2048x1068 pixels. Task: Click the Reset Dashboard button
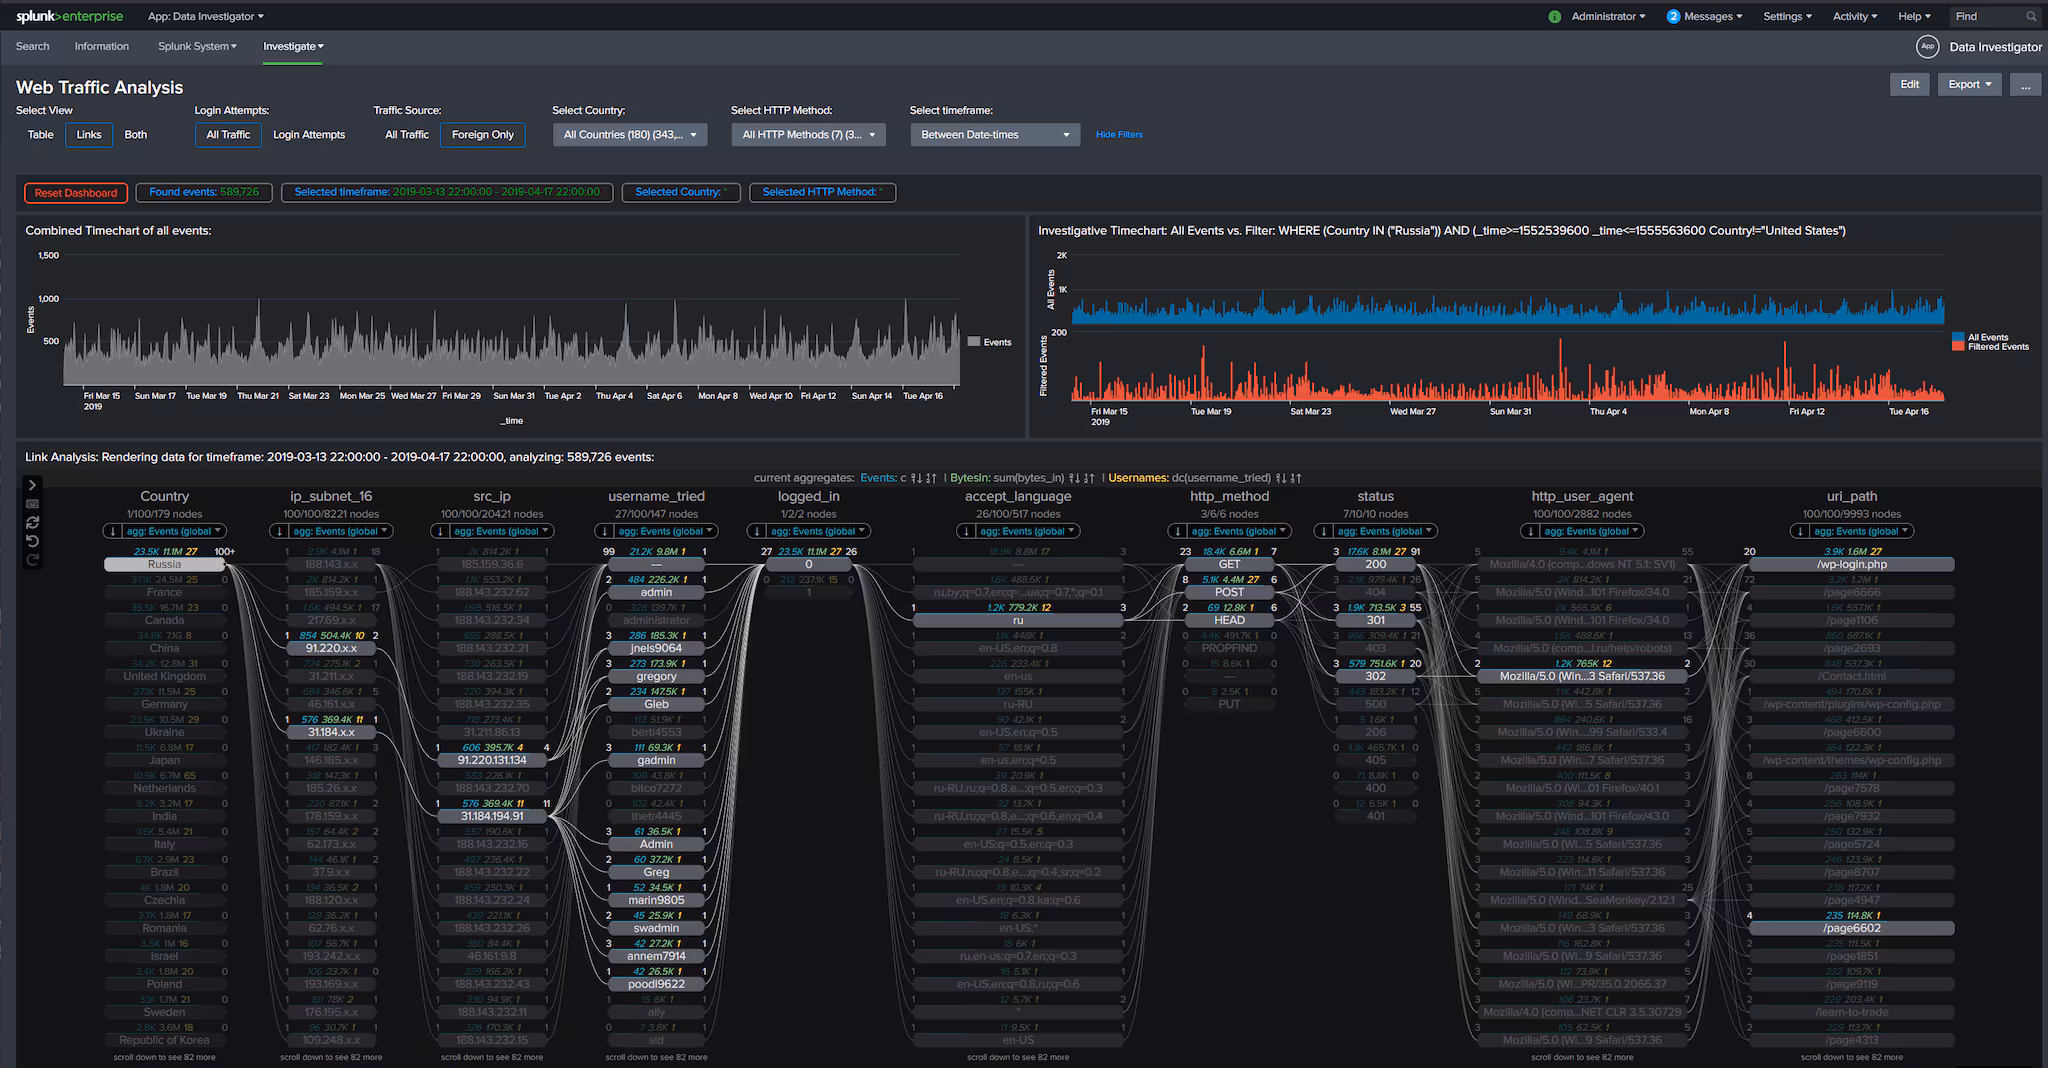pos(75,192)
